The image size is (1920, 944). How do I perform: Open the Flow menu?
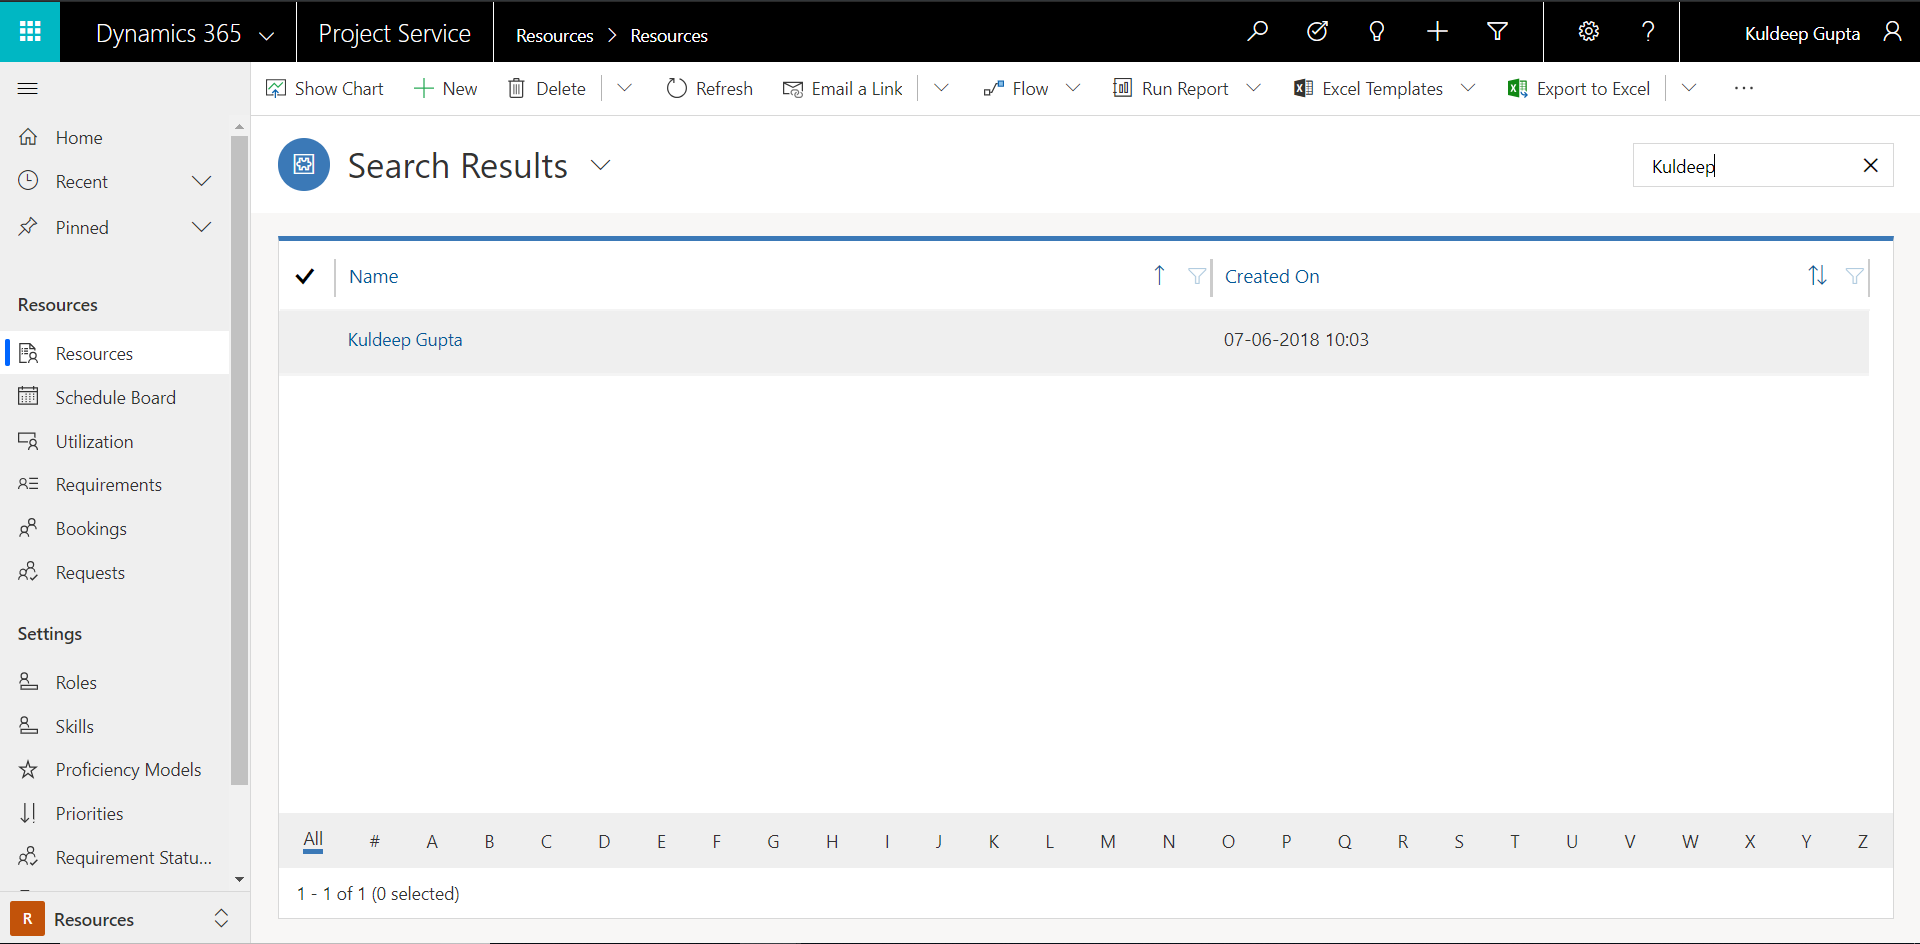(1032, 89)
